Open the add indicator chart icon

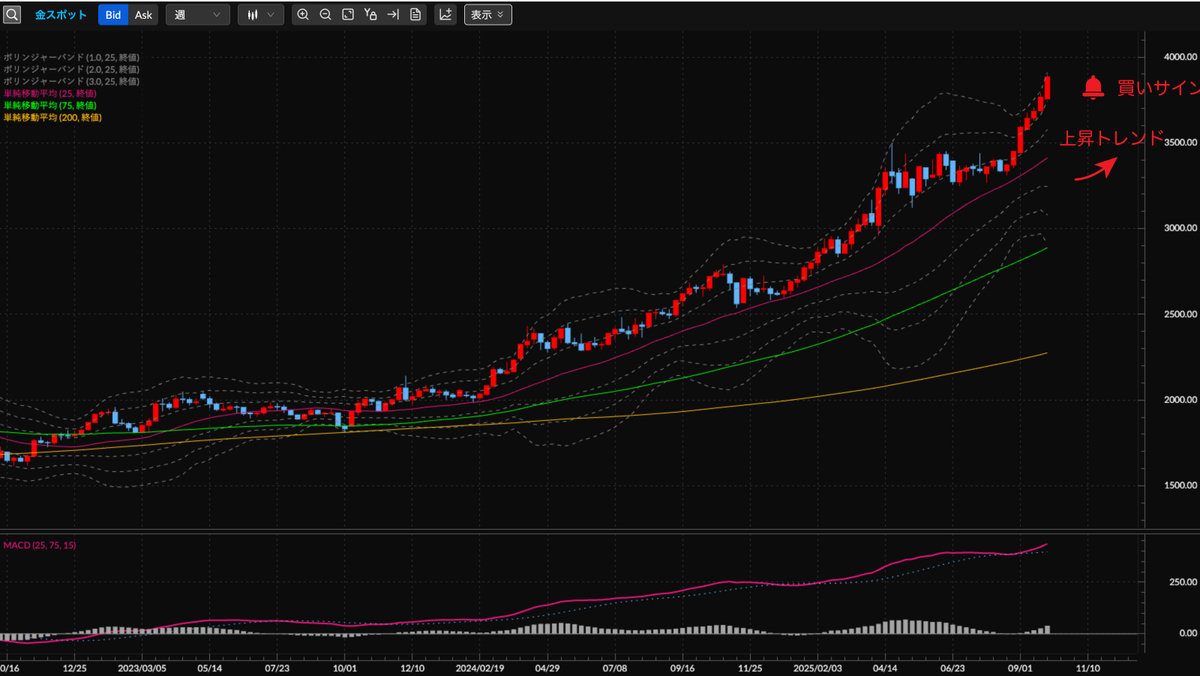(445, 15)
